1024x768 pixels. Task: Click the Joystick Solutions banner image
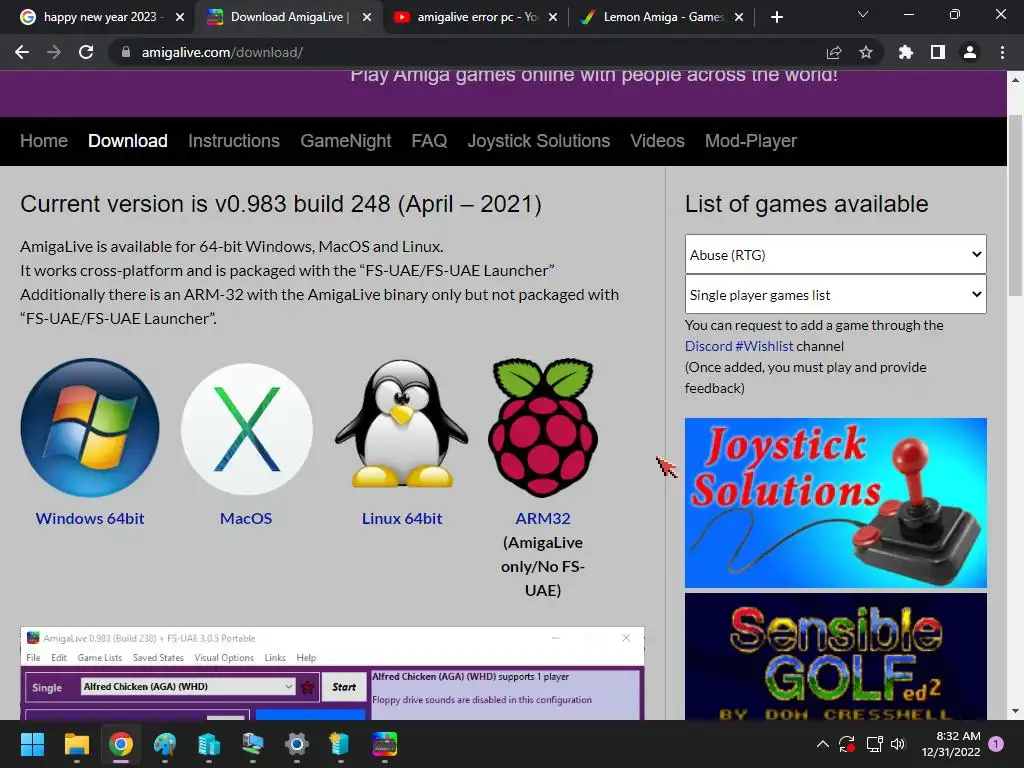coord(836,503)
